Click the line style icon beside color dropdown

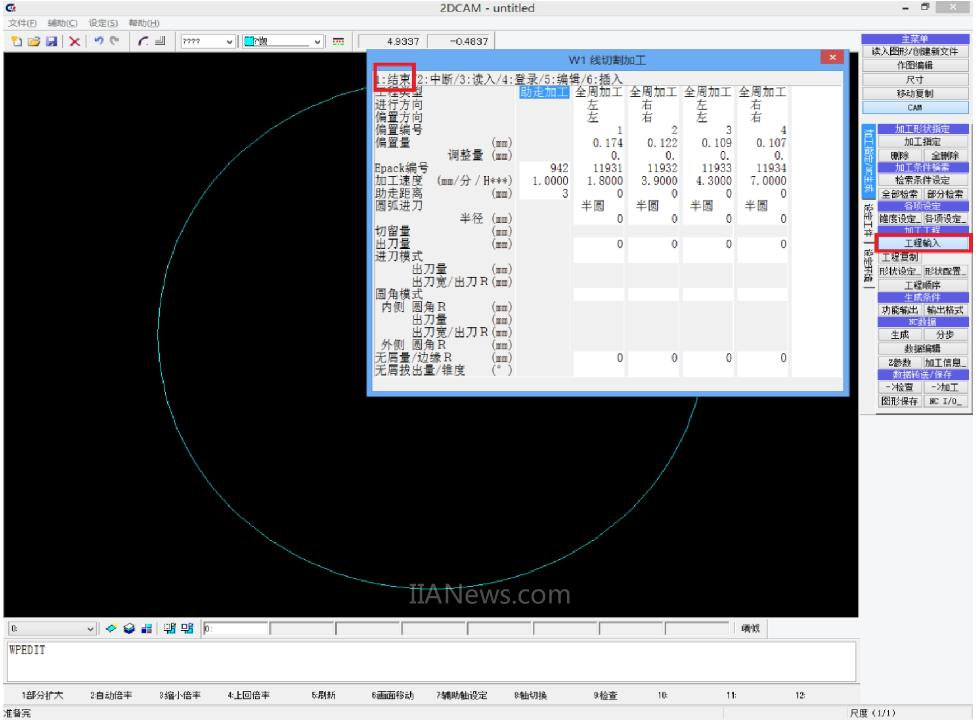[x=338, y=41]
